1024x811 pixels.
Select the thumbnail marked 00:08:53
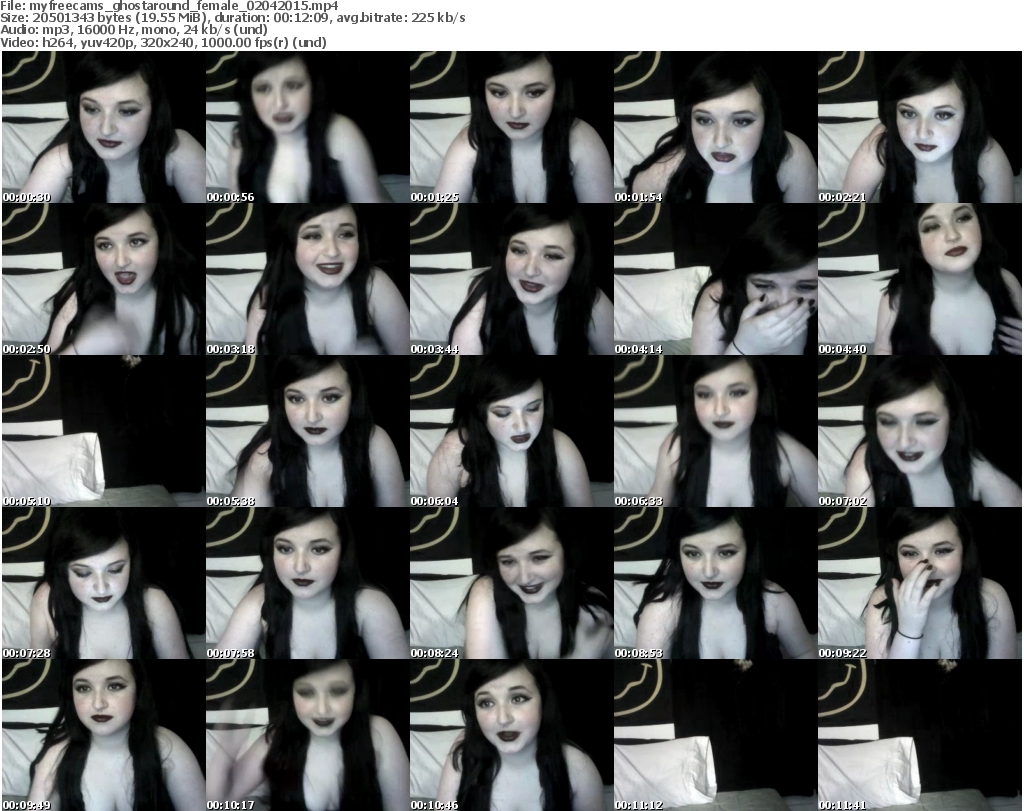point(715,583)
